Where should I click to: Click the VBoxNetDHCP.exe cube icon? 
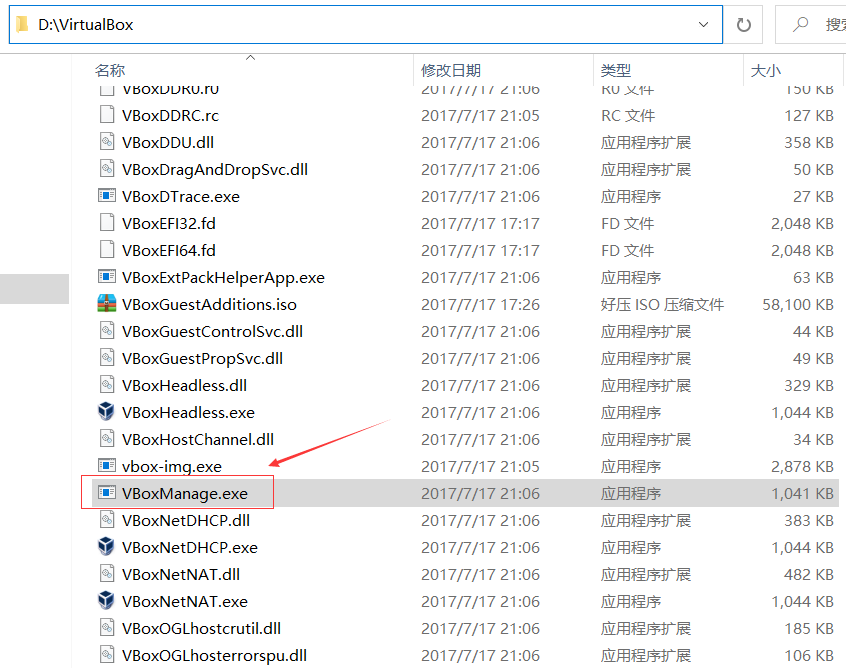coord(106,547)
